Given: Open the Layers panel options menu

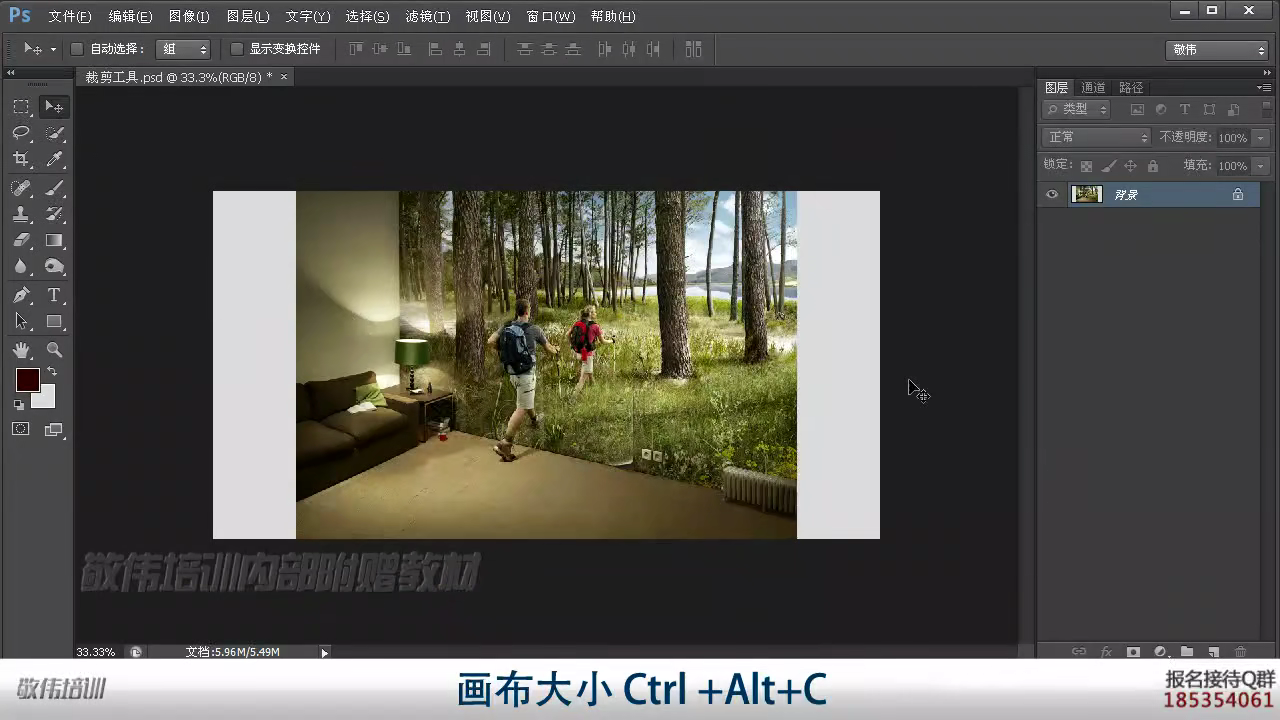Looking at the screenshot, I should point(1264,88).
